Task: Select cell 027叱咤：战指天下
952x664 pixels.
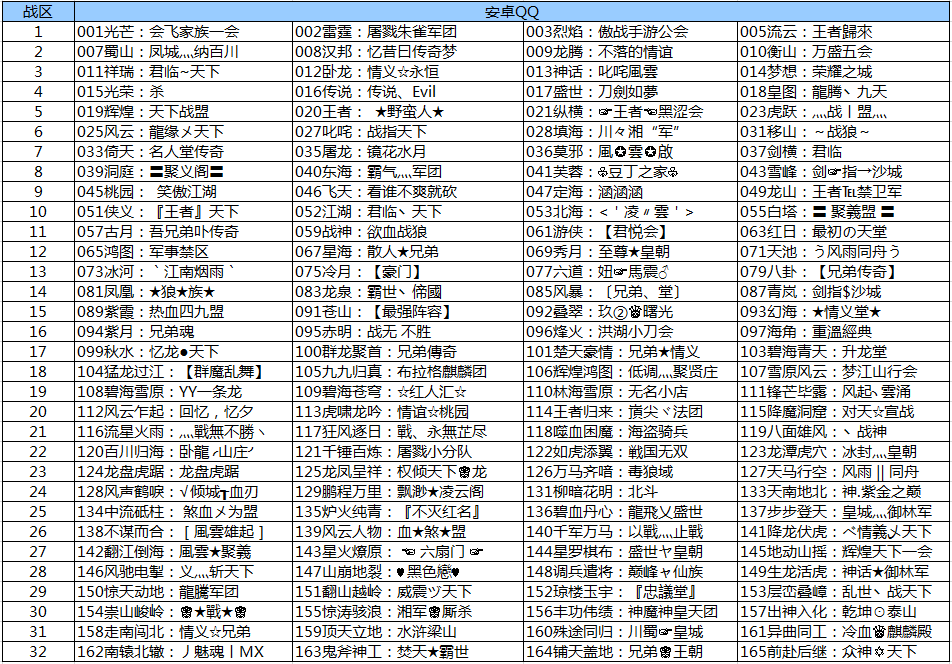Action: pos(408,132)
